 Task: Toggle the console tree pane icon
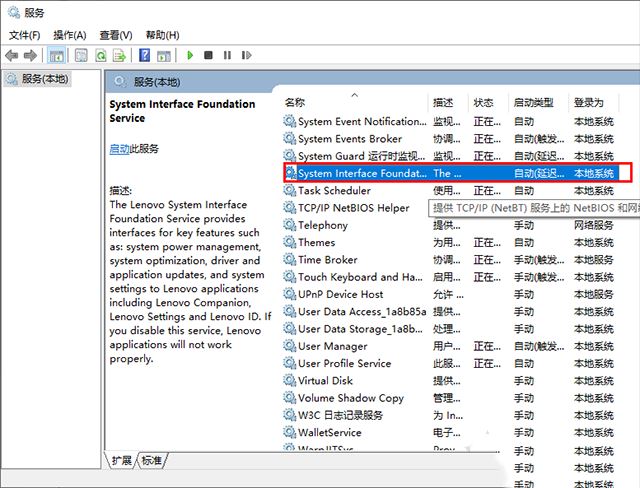pos(56,55)
